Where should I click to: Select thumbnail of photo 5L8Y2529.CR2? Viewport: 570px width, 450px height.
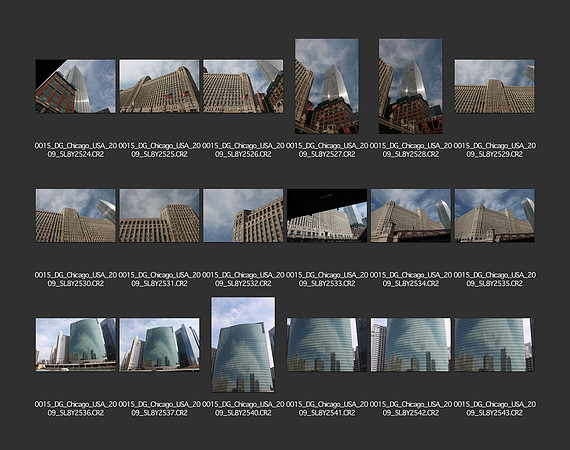(494, 86)
